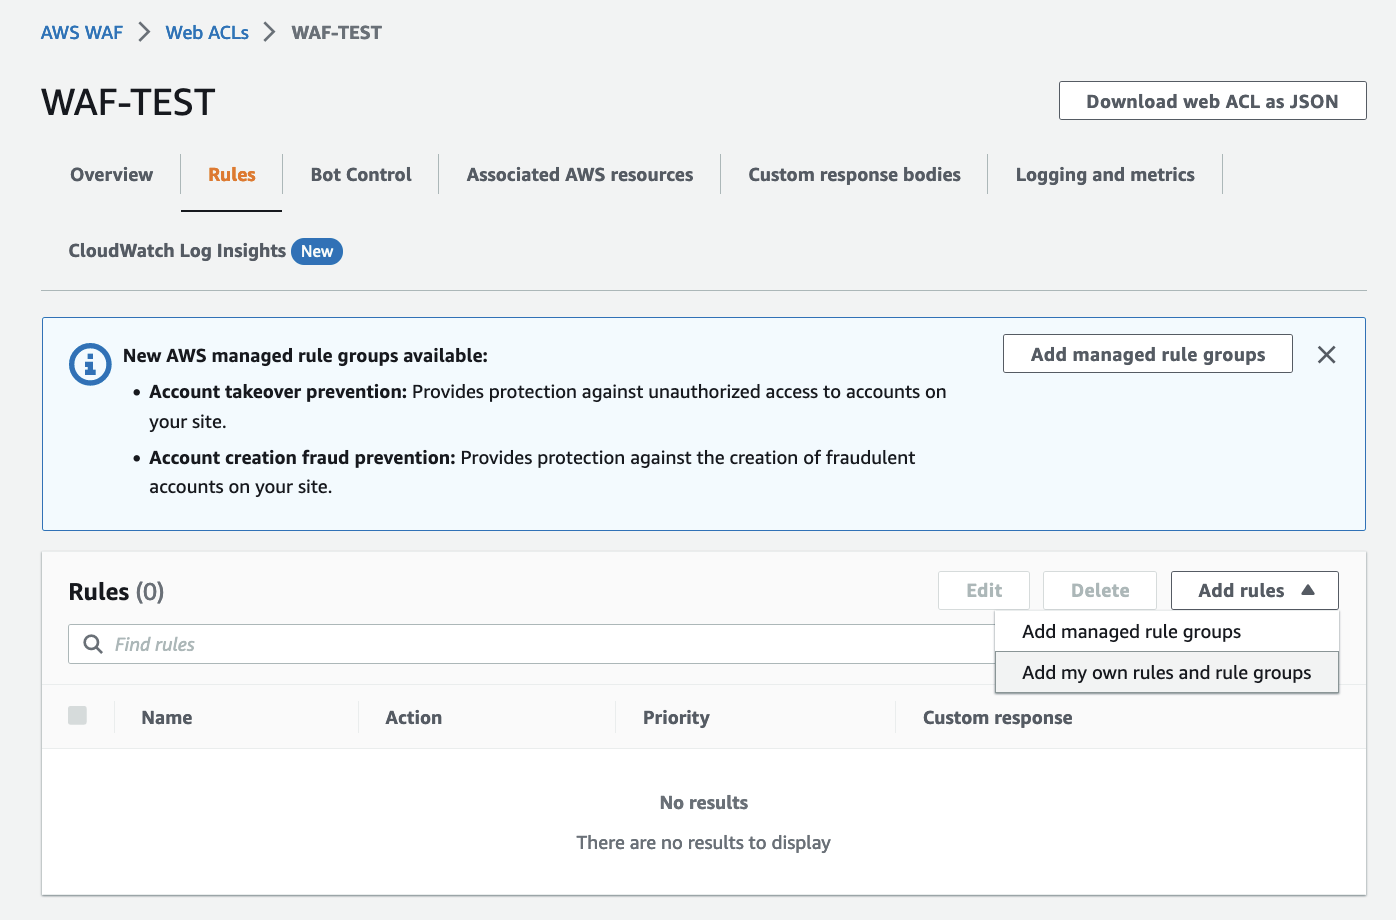Click the search magnifier icon in Find rules
1396x920 pixels.
click(x=93, y=644)
